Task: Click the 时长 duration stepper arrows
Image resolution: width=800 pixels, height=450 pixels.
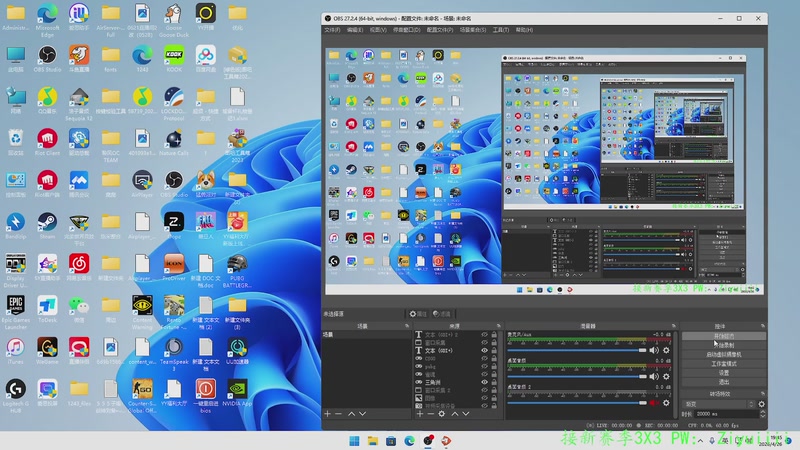Action: [762, 414]
